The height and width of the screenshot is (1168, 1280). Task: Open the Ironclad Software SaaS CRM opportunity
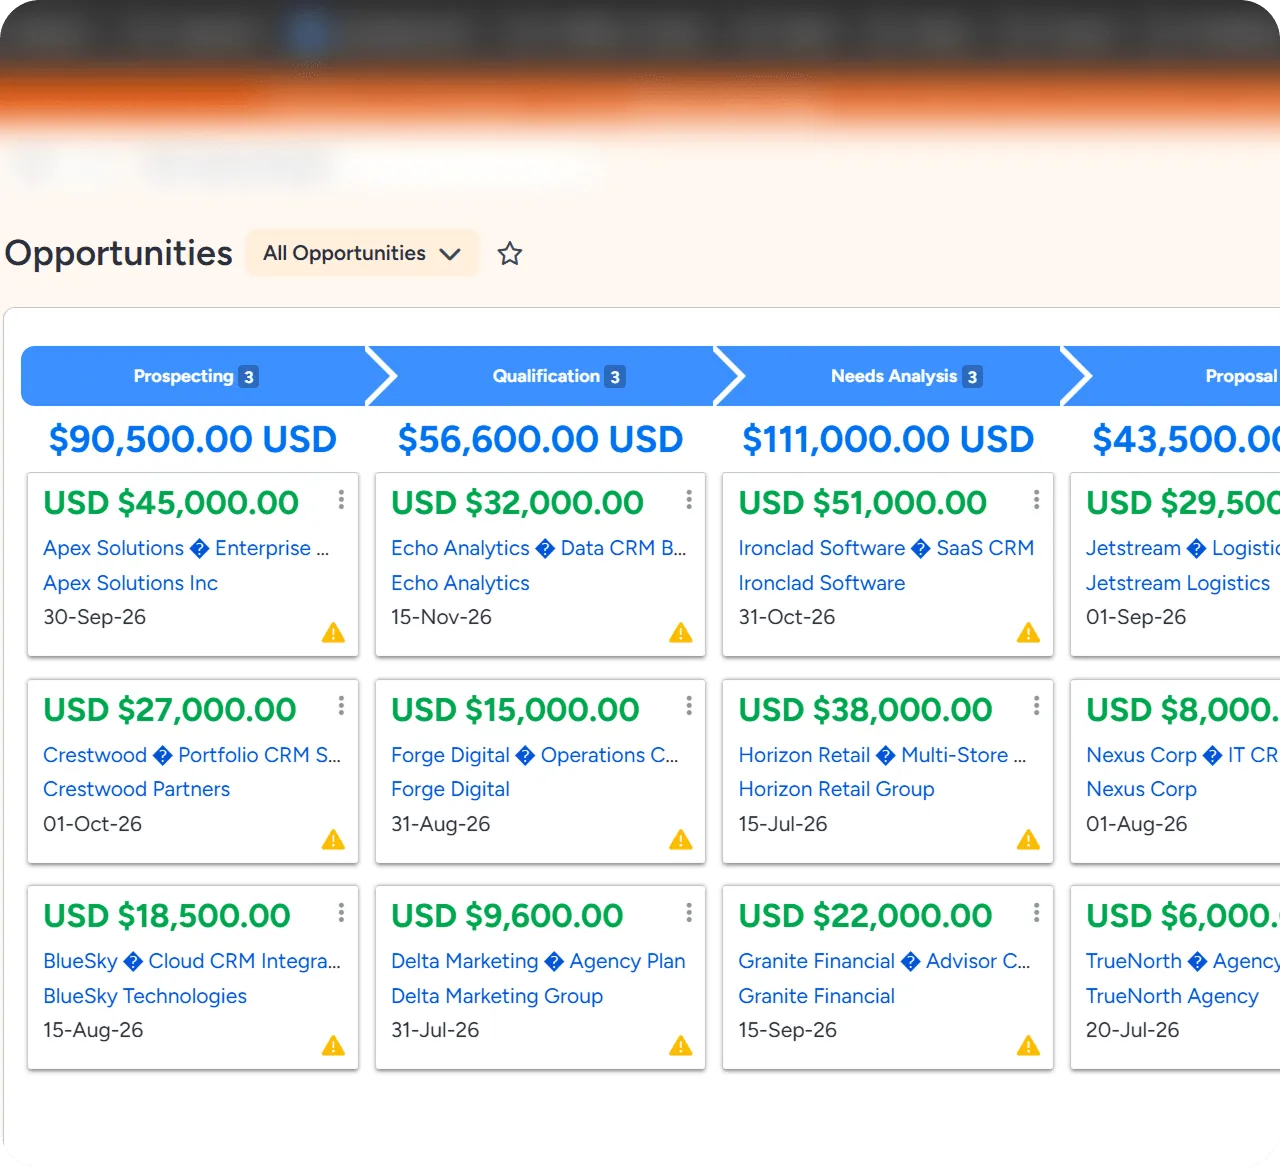(886, 548)
